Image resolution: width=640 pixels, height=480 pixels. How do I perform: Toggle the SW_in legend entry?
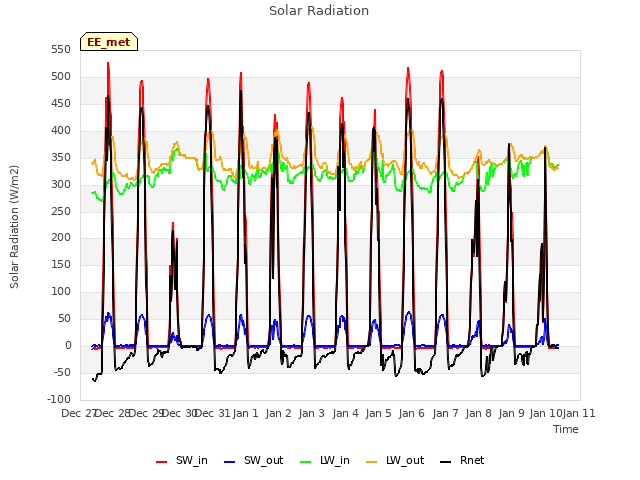[x=182, y=460]
